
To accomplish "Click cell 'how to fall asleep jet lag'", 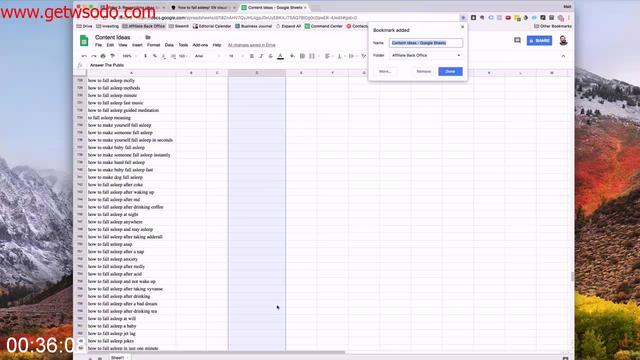I will point(131,333).
